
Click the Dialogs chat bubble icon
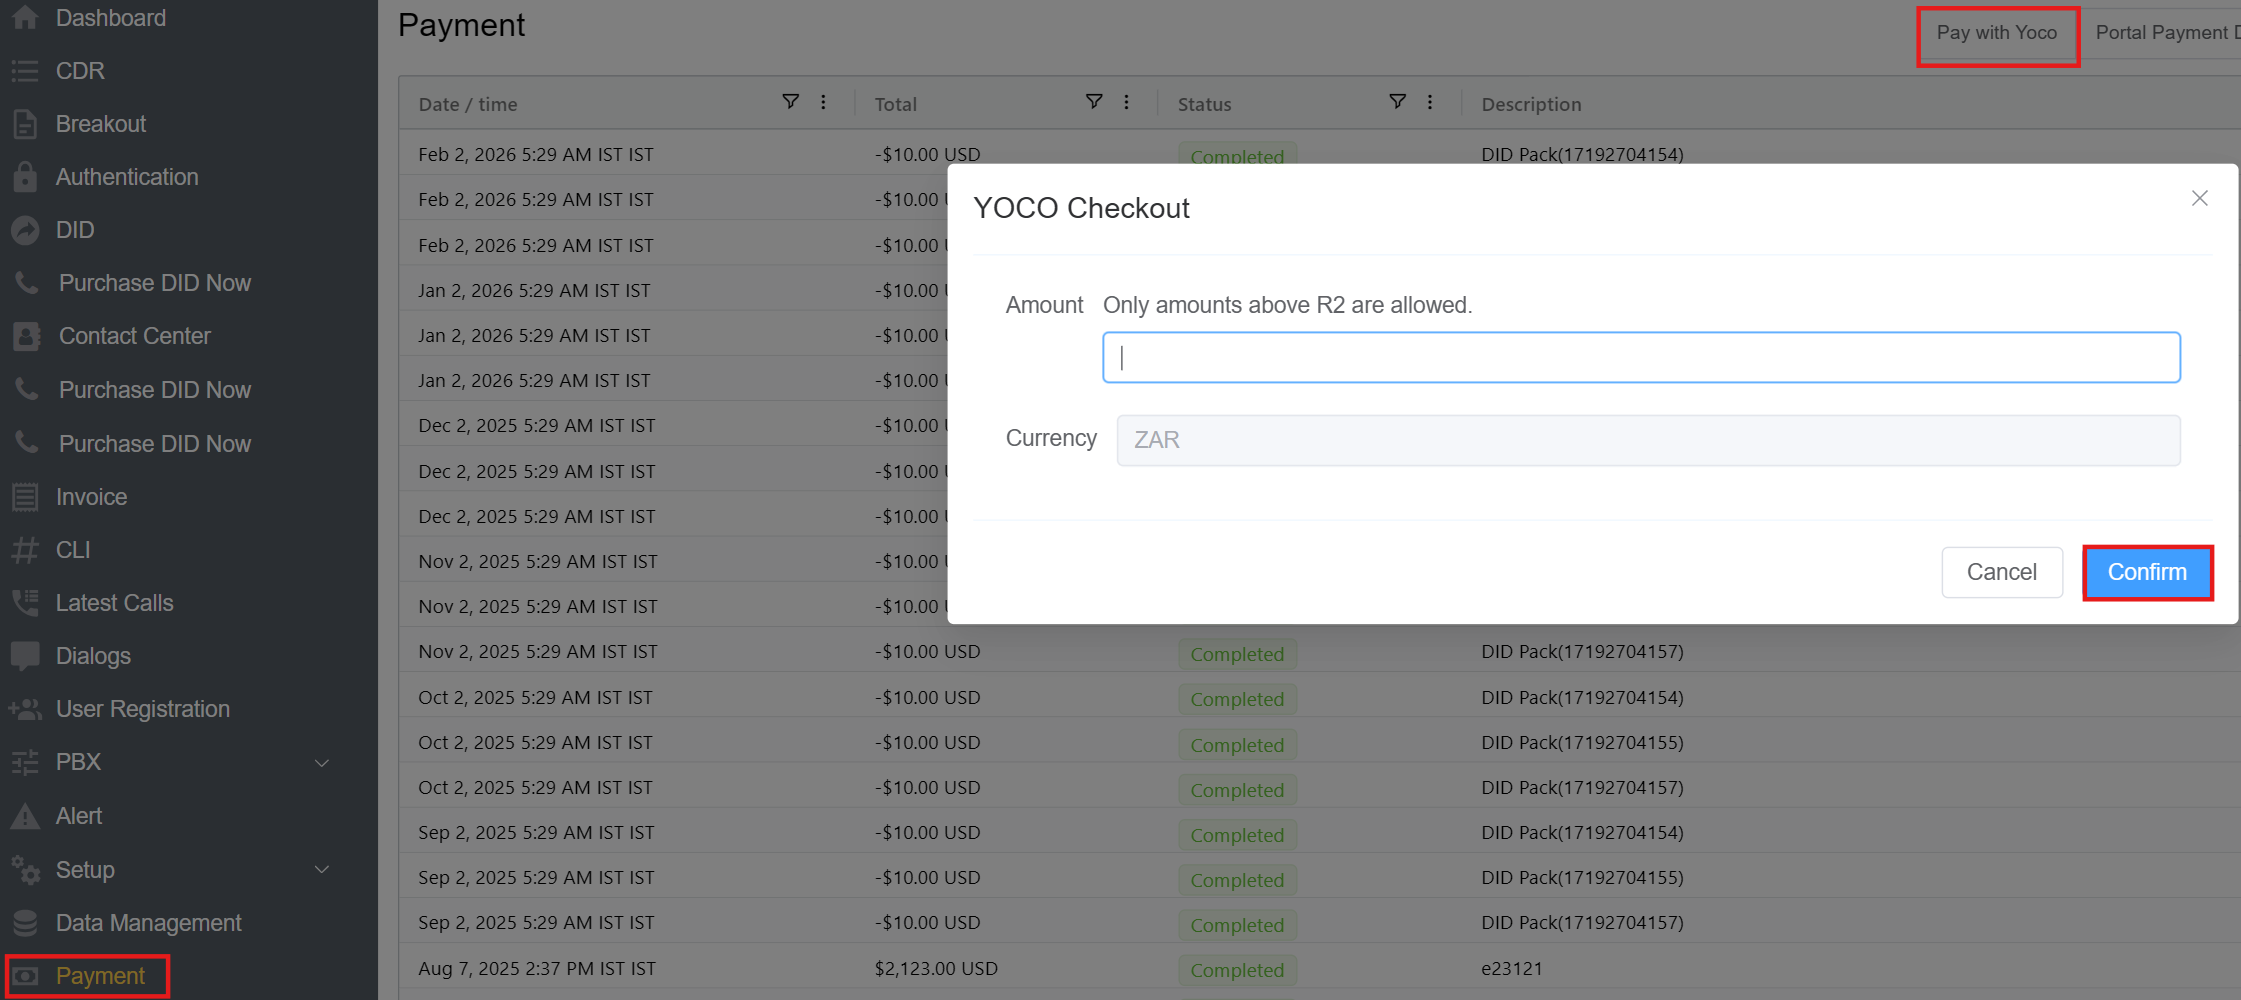click(x=25, y=656)
